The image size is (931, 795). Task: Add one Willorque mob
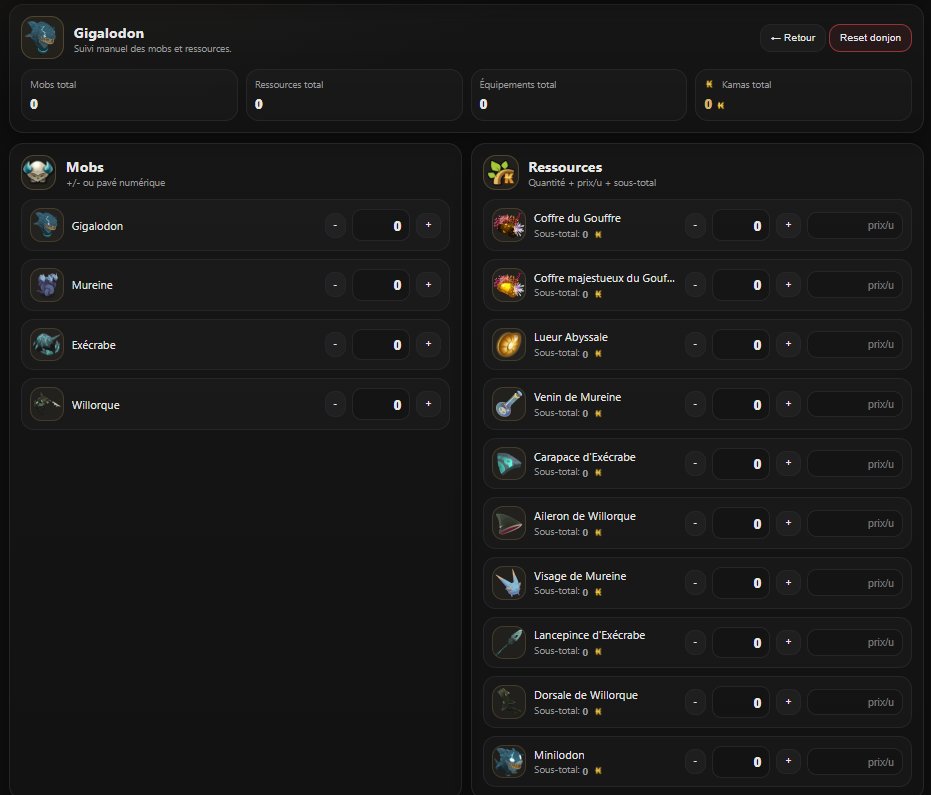(428, 404)
